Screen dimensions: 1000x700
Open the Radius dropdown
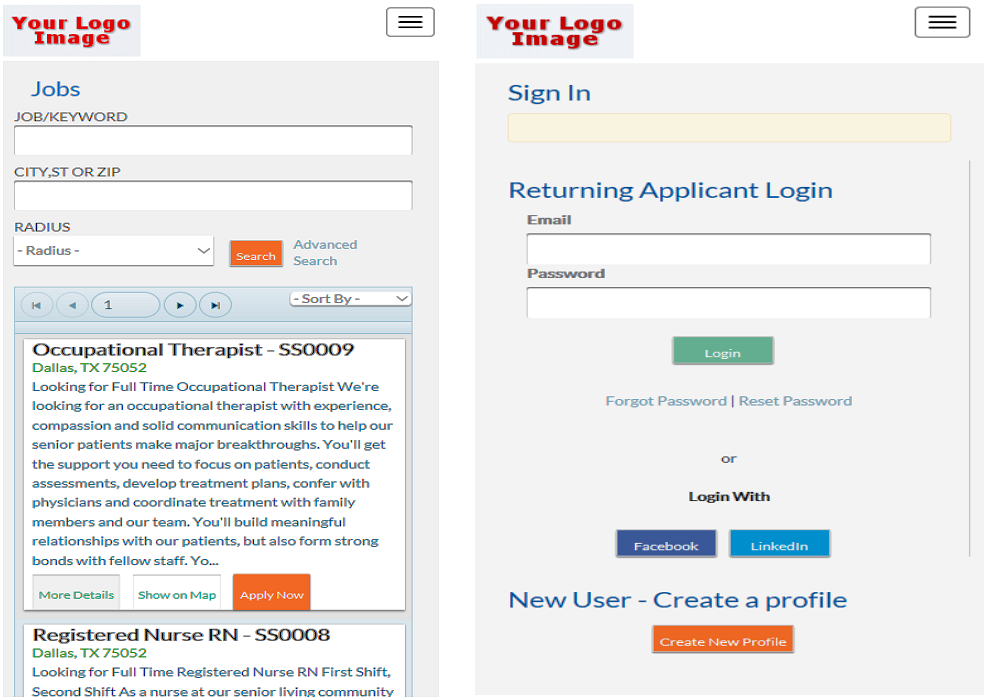(112, 250)
